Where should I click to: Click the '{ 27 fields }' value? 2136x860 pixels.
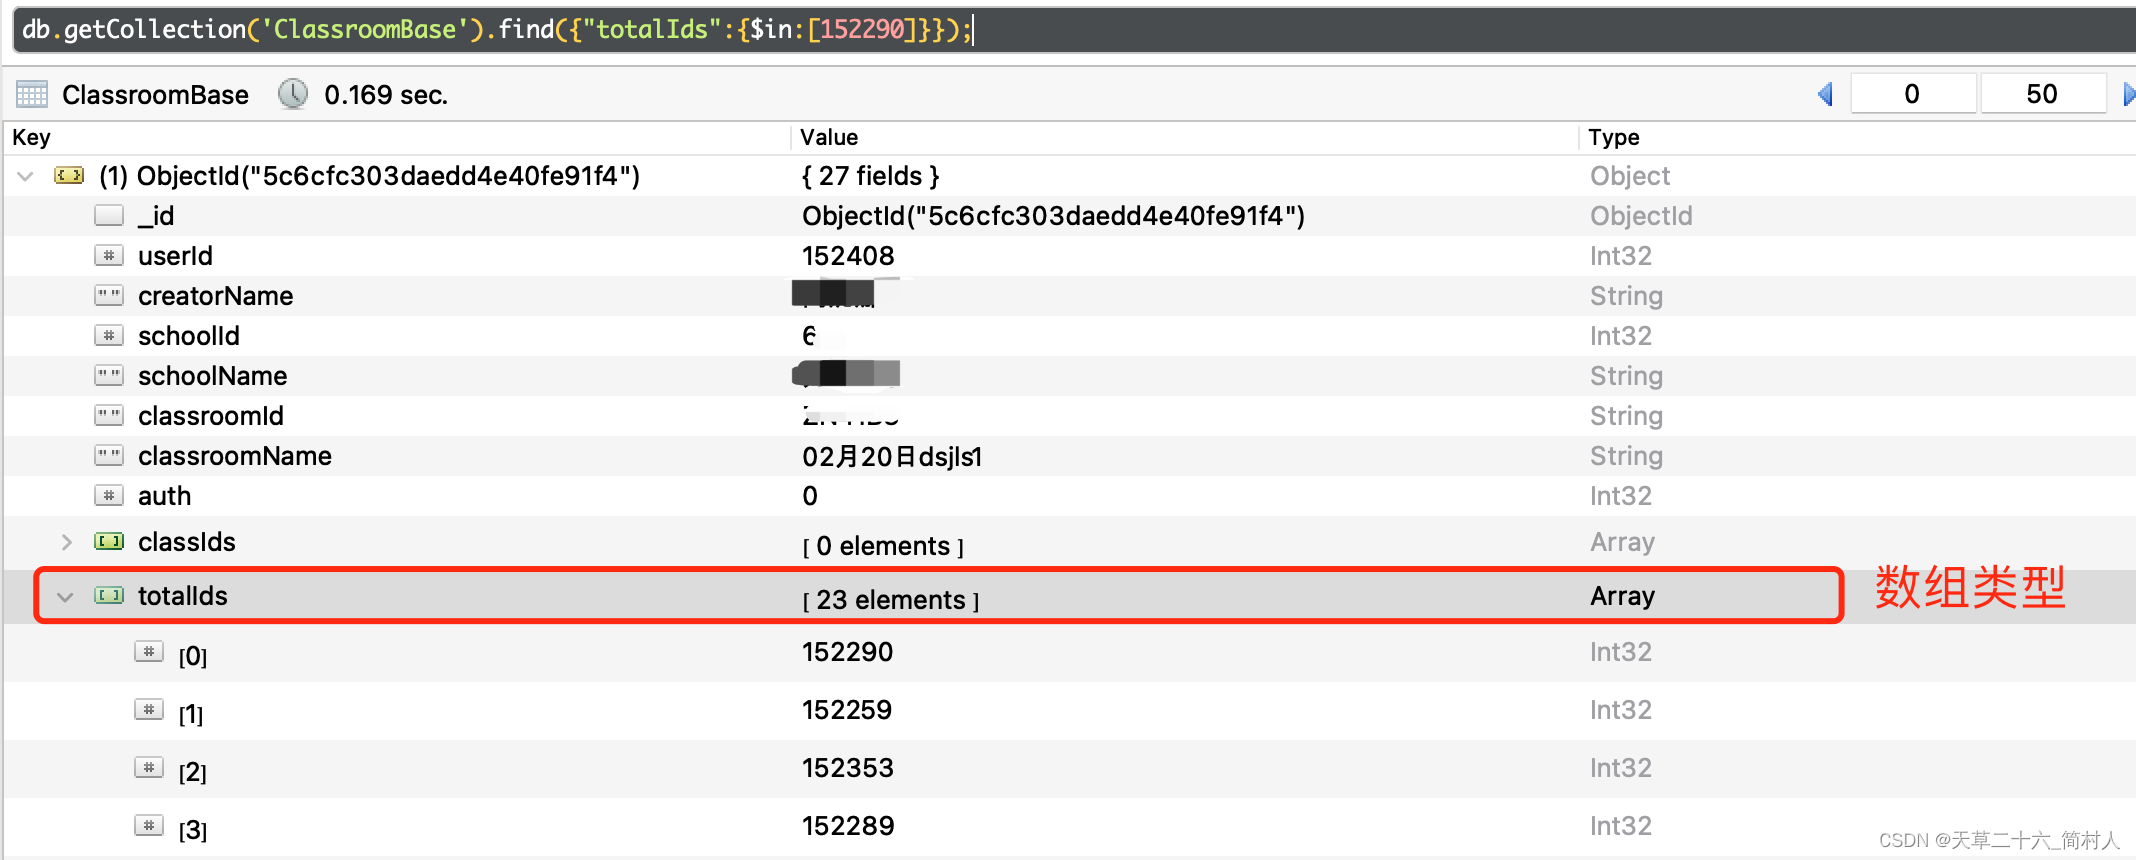click(870, 176)
